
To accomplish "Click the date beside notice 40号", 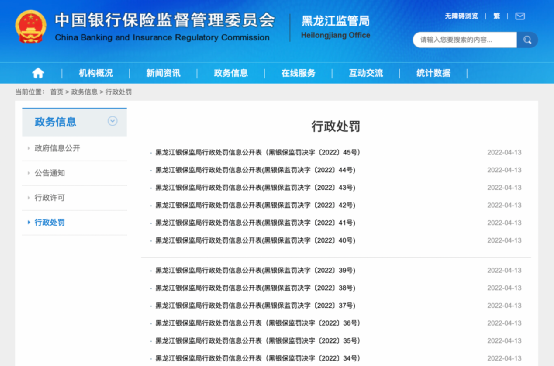I will (x=504, y=241).
